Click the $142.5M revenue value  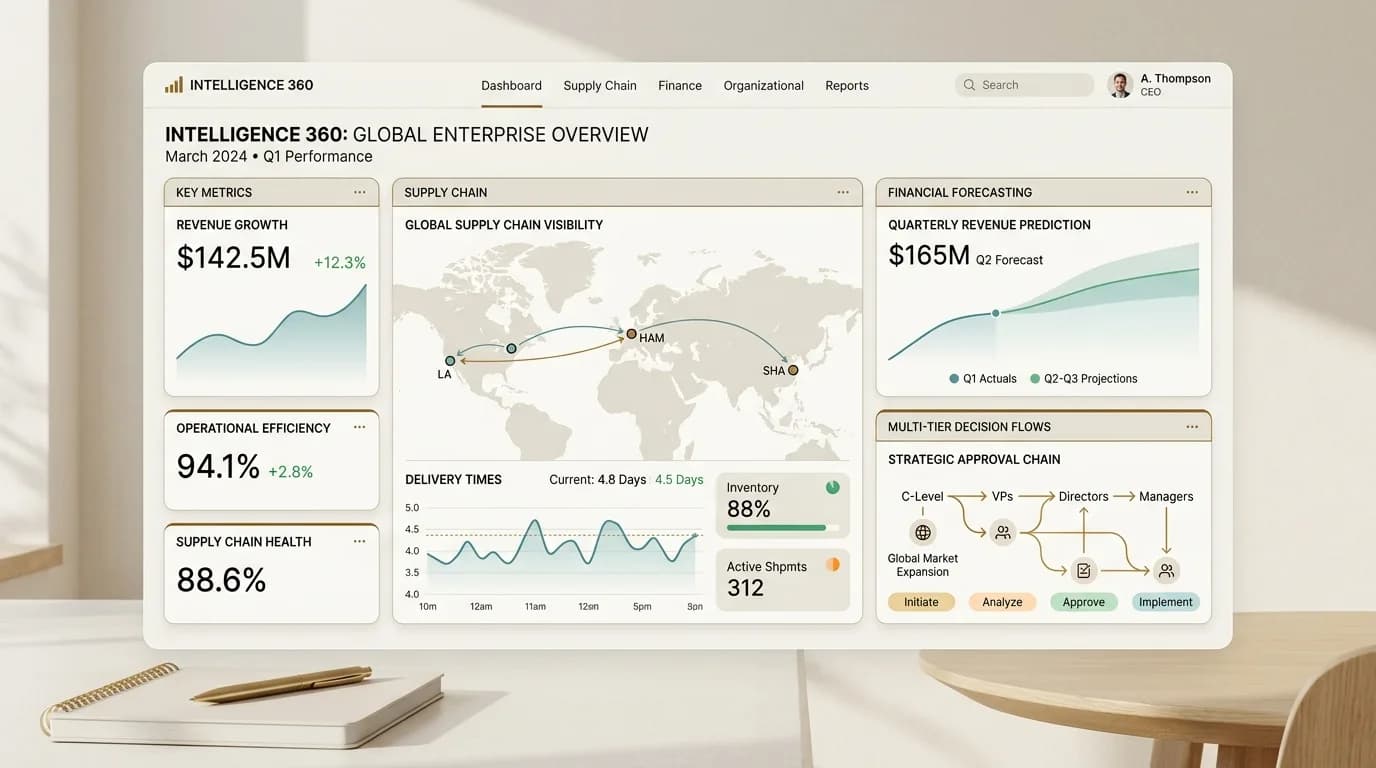(x=233, y=258)
